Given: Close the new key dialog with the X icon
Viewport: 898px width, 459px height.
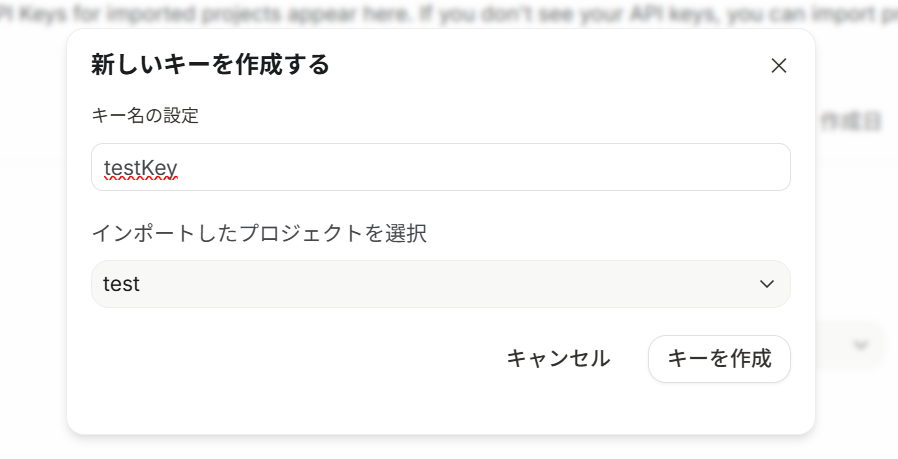Looking at the screenshot, I should (x=779, y=66).
